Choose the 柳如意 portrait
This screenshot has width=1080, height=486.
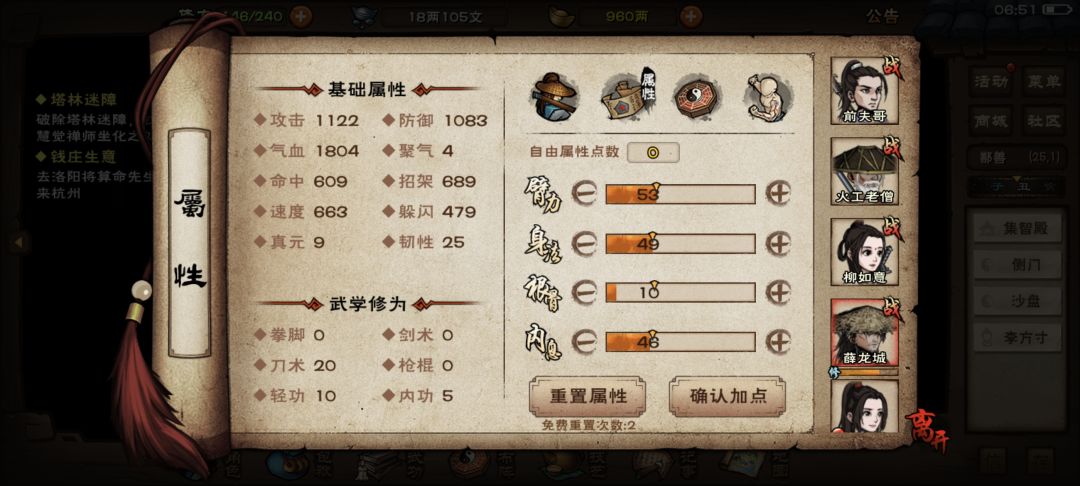[864, 252]
